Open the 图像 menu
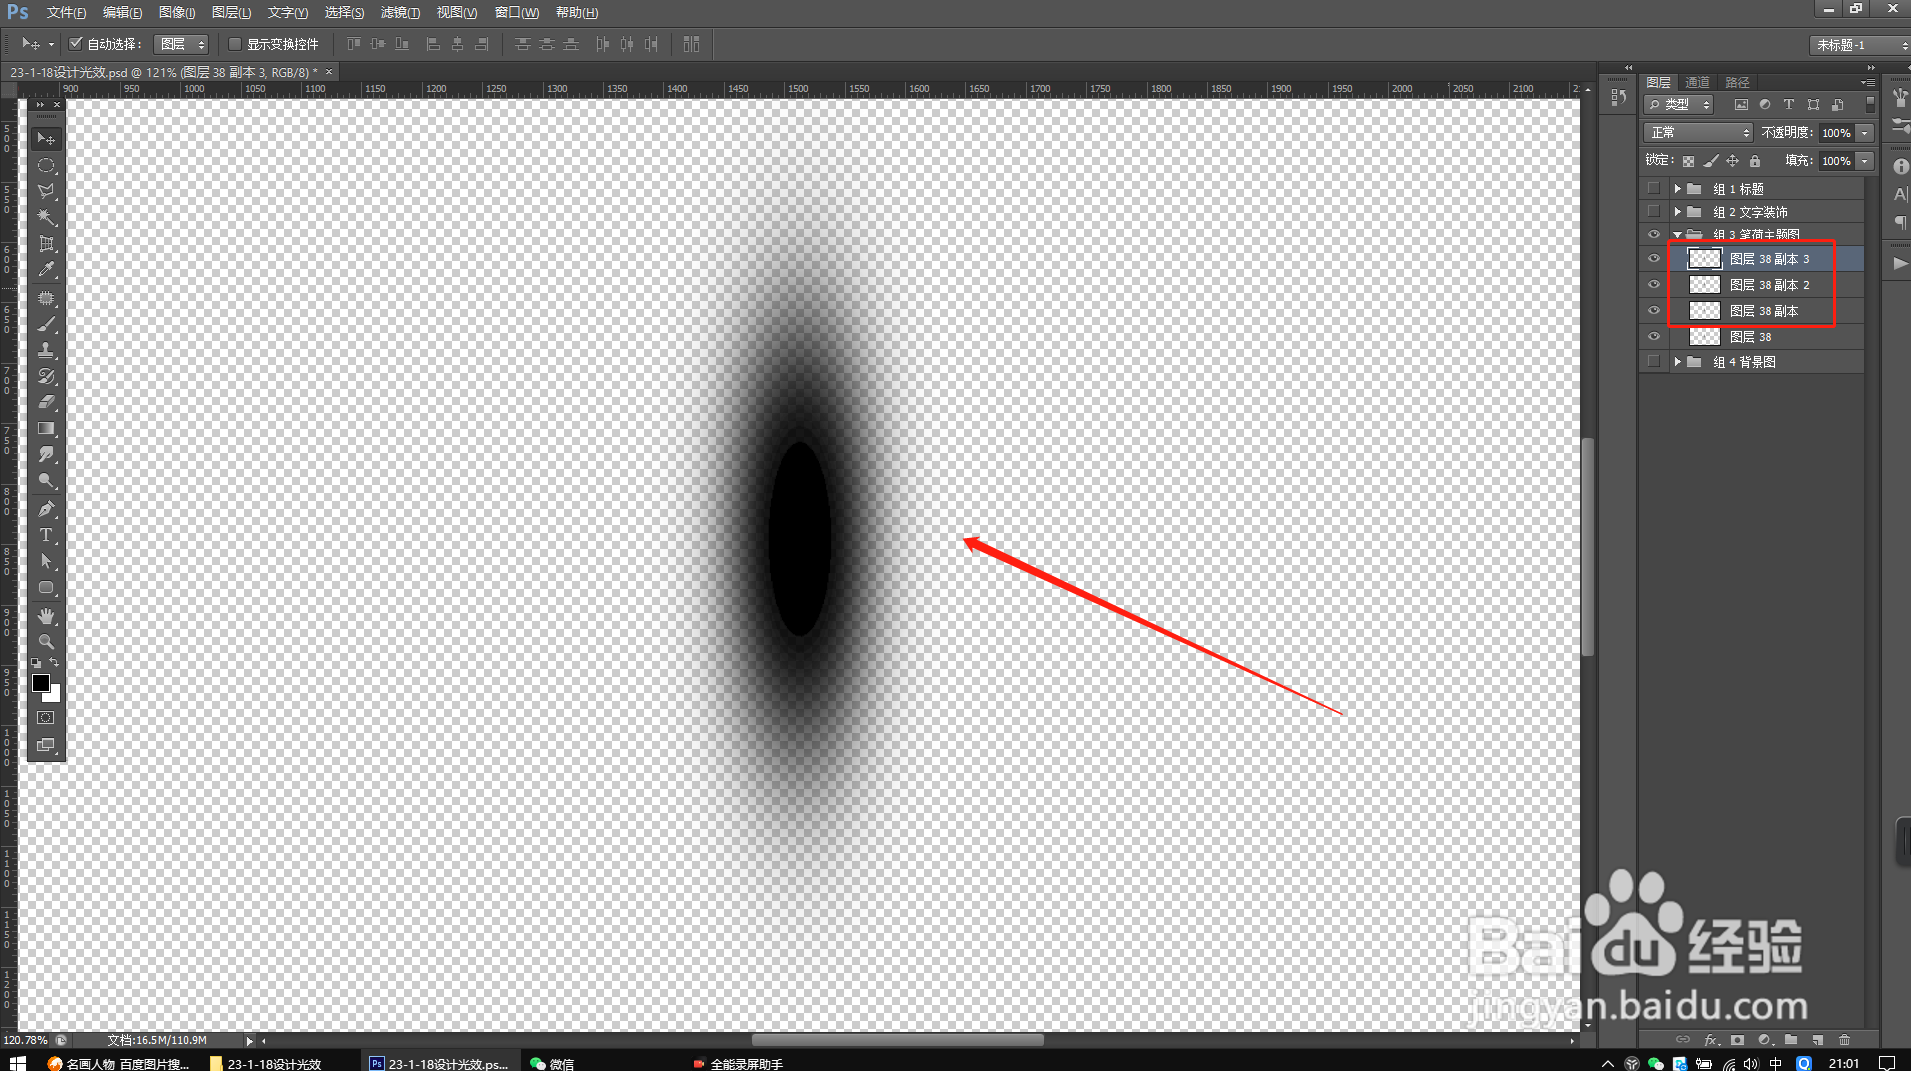 point(176,12)
